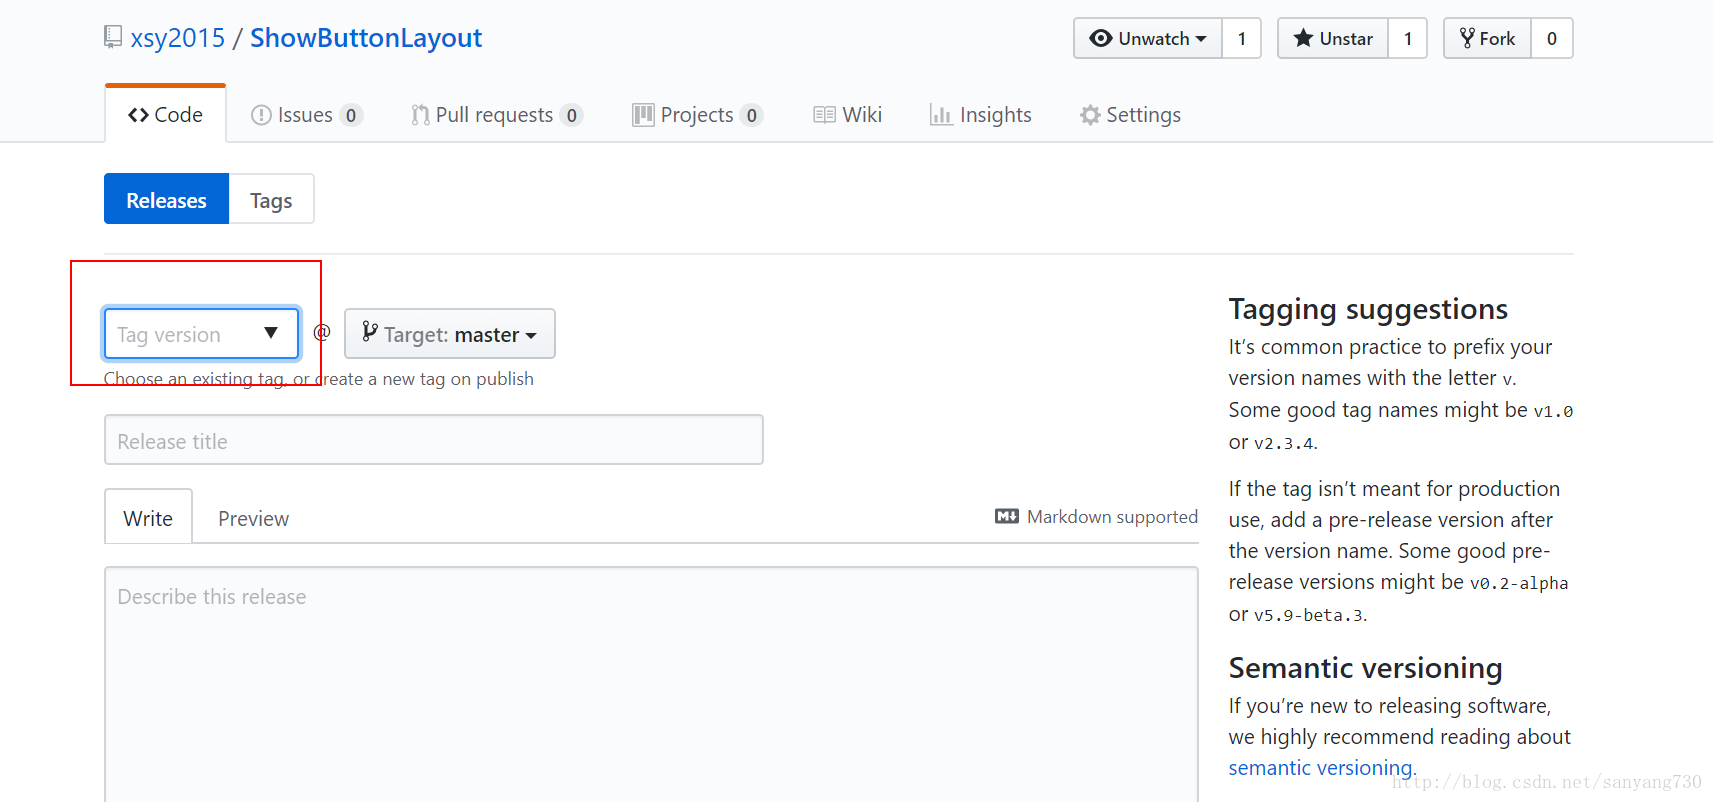The width and height of the screenshot is (1713, 802).
Task: Click the Projects count badge
Action: [x=752, y=115]
